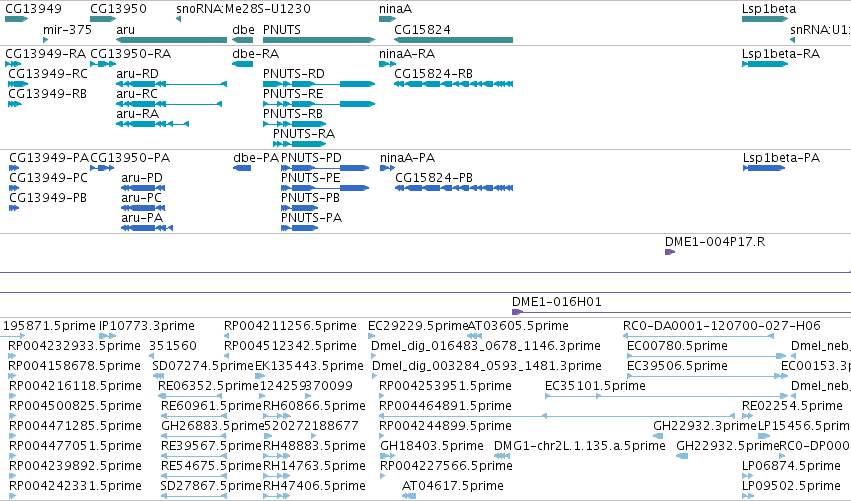Click the mir-375 gene label

(x=67, y=29)
